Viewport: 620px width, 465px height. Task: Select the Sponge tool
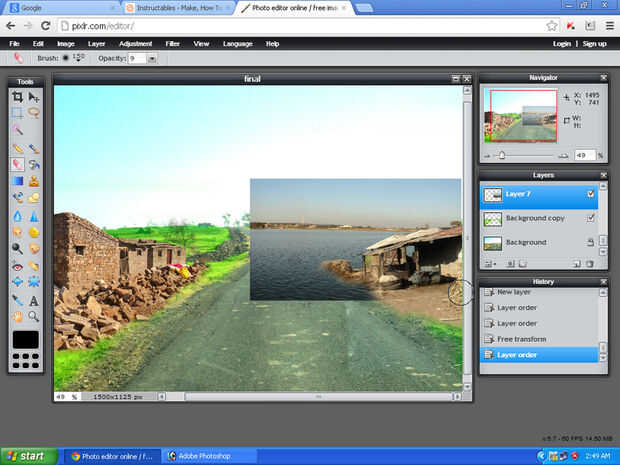[34, 232]
